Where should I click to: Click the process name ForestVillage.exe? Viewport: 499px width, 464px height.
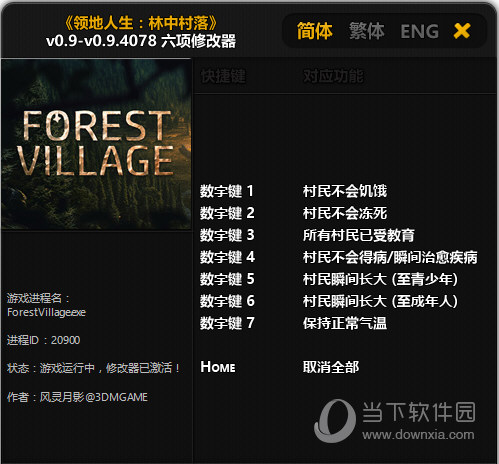(46, 312)
